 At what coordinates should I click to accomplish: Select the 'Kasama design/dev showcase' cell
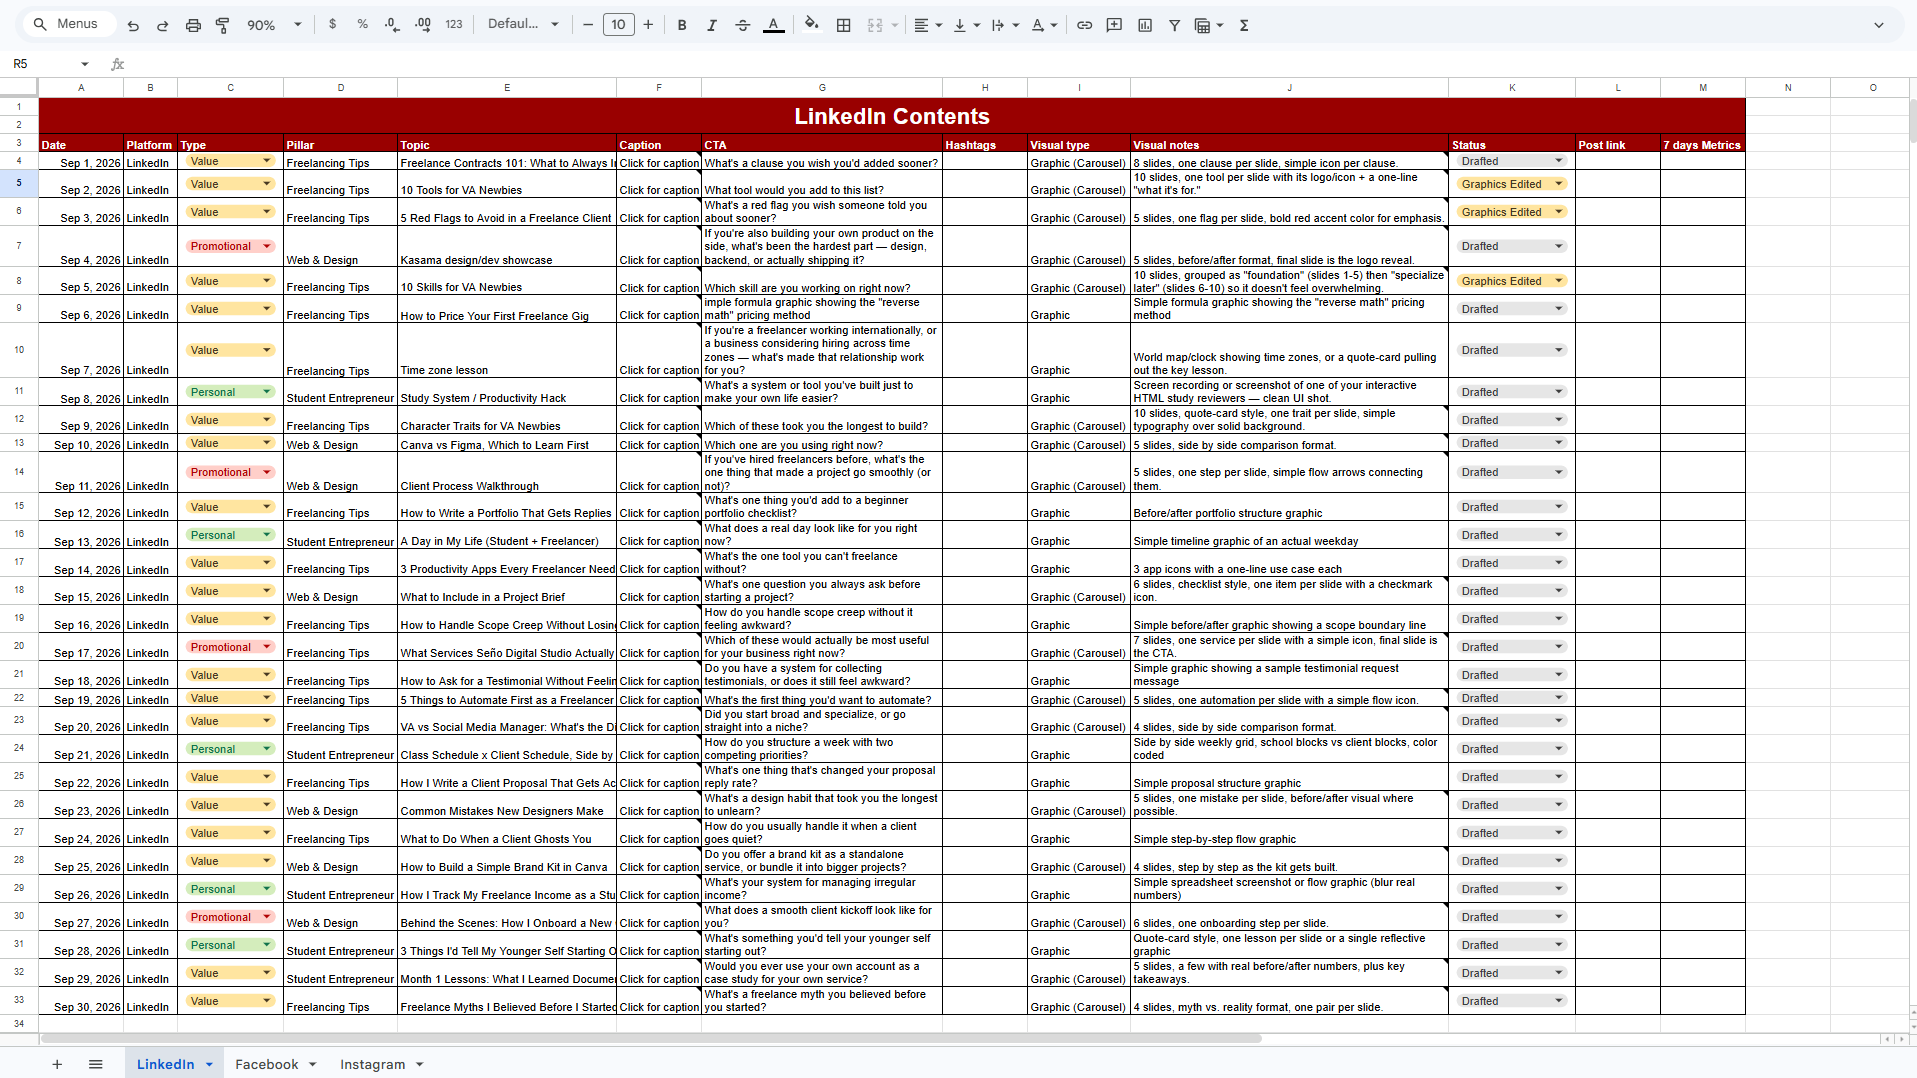coord(507,246)
